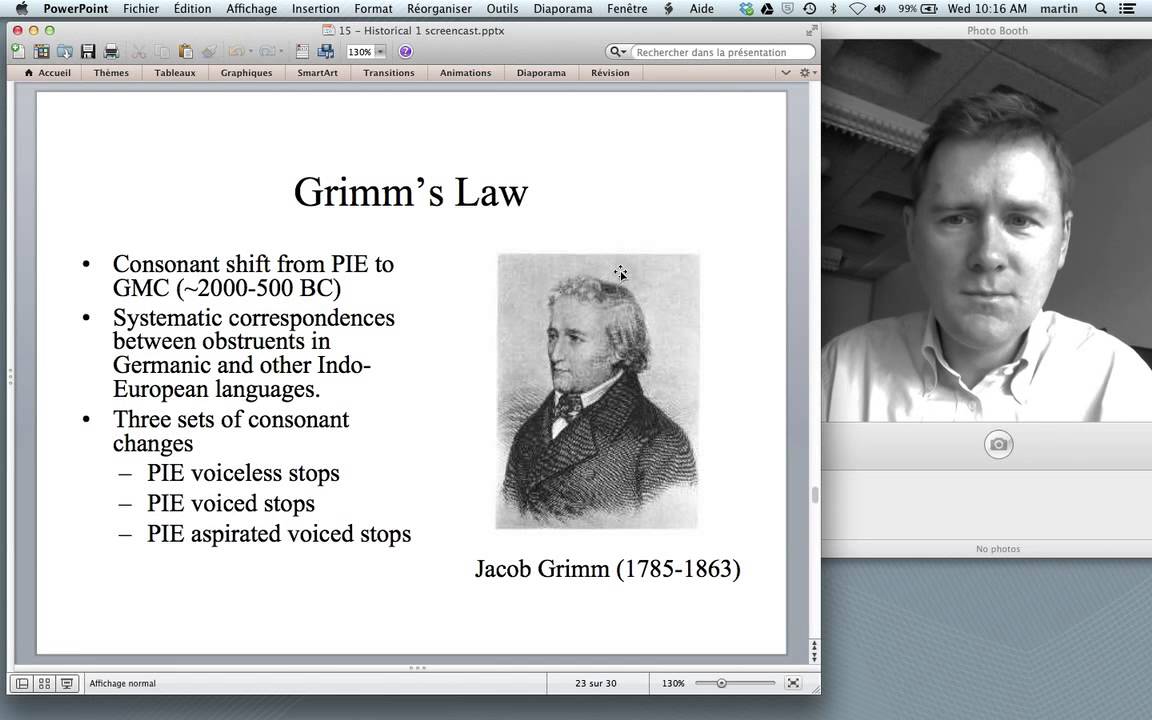Screen dimensions: 1152x720
Task: Click the Grimm's Law slide title
Action: [411, 192]
